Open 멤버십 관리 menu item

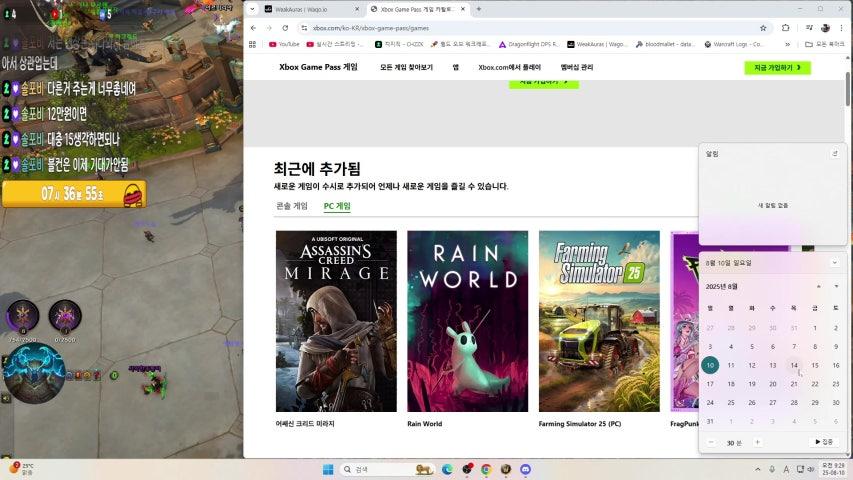pos(577,67)
